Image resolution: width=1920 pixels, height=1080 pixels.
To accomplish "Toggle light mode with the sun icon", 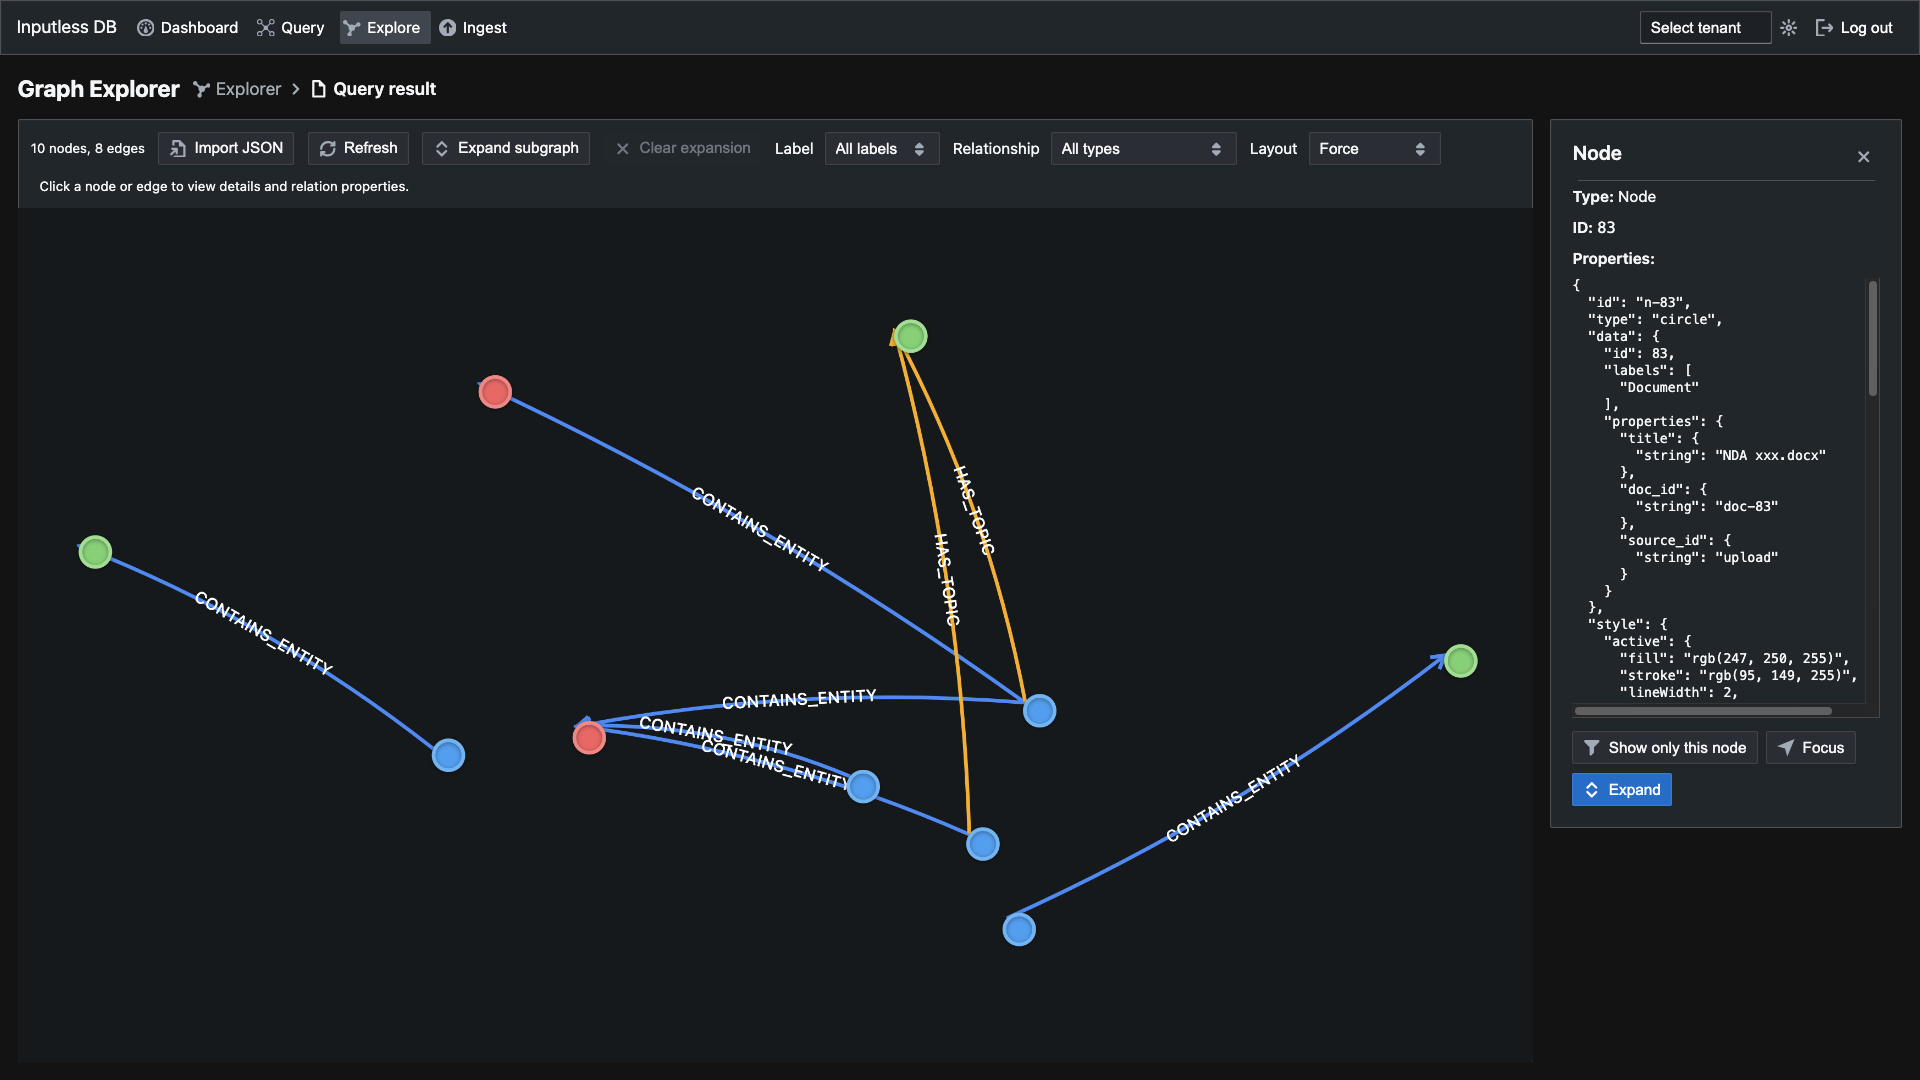I will tap(1789, 27).
